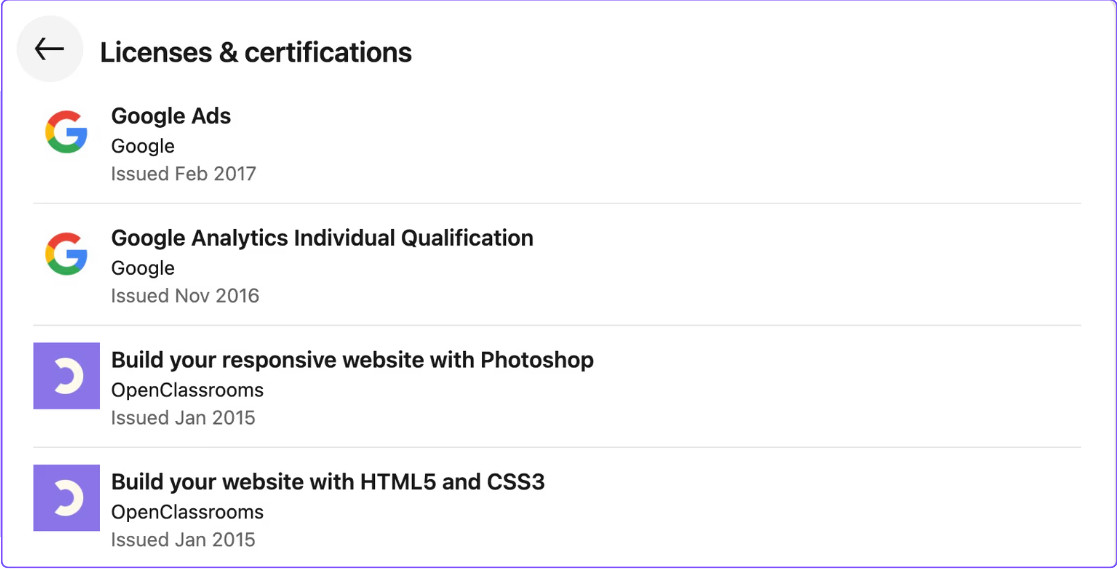Click Google logo beside Google Ads
Screen dimensions: 1117x569
(66, 132)
